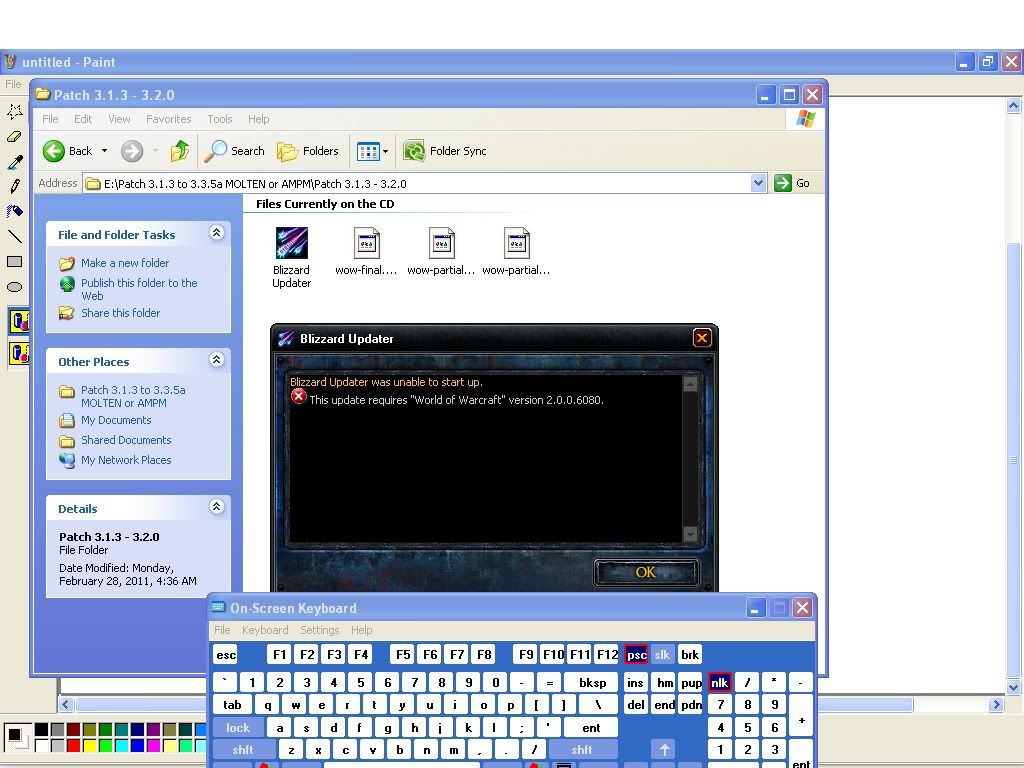Screen dimensions: 1024x768
Task: Toggle the nlk Num Lock key
Action: (x=719, y=683)
